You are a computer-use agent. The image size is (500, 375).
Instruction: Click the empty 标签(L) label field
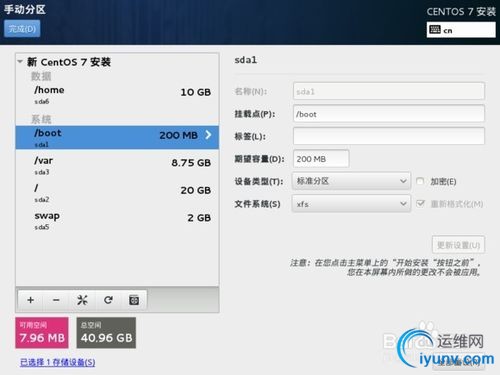[389, 136]
